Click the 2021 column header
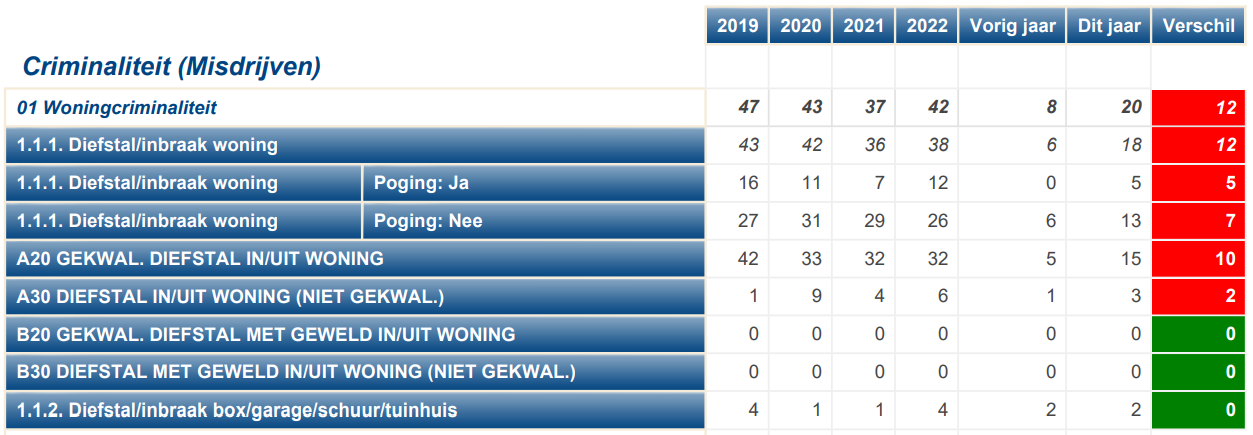The height and width of the screenshot is (435, 1253). pos(863,26)
